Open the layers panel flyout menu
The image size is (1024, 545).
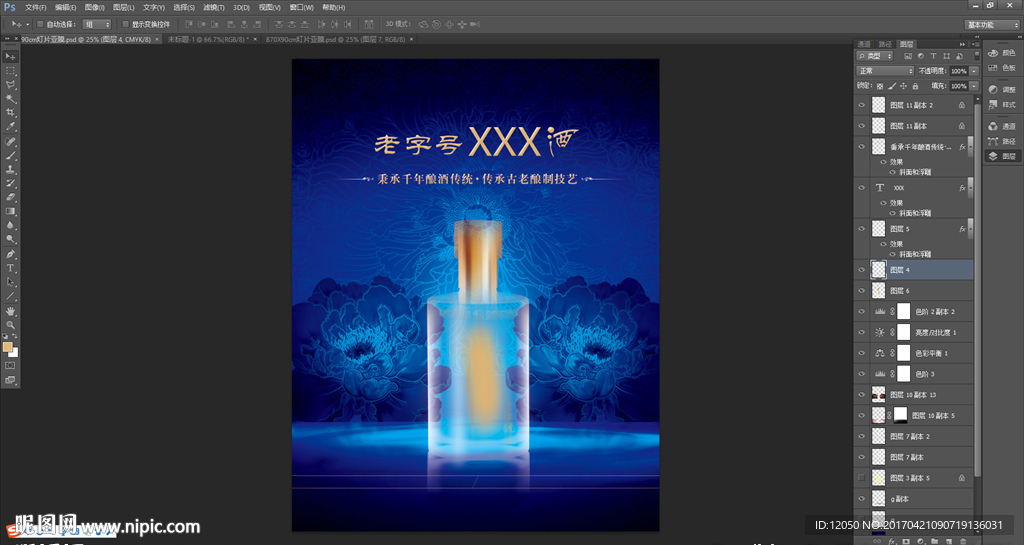[977, 44]
